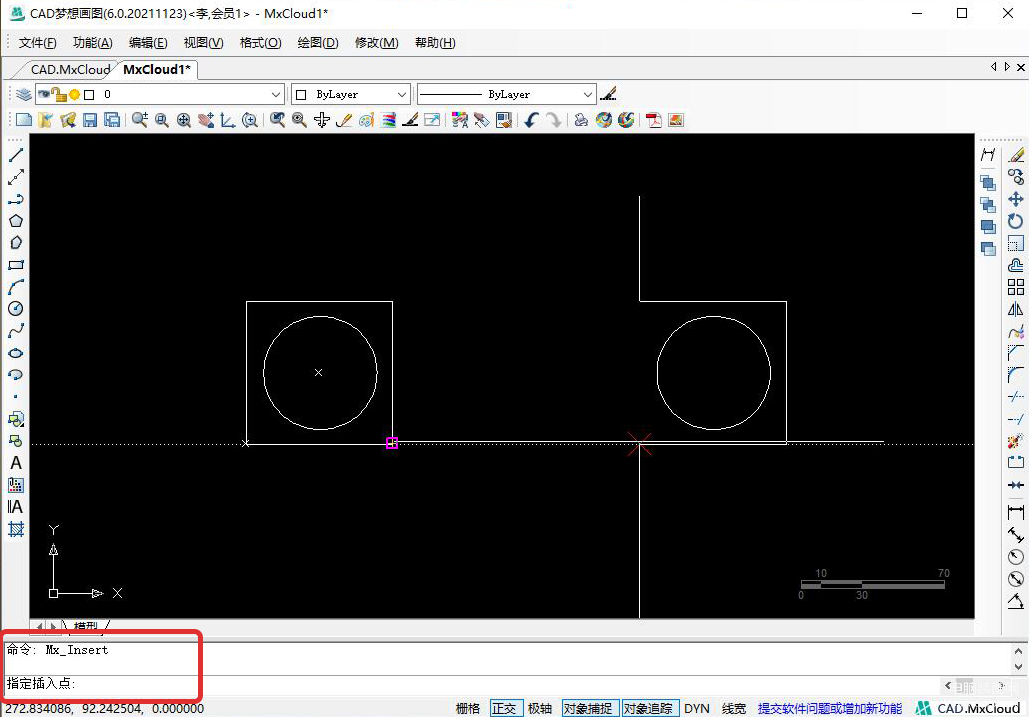Click the Print icon
Image resolution: width=1029 pixels, height=717 pixels.
point(581,120)
